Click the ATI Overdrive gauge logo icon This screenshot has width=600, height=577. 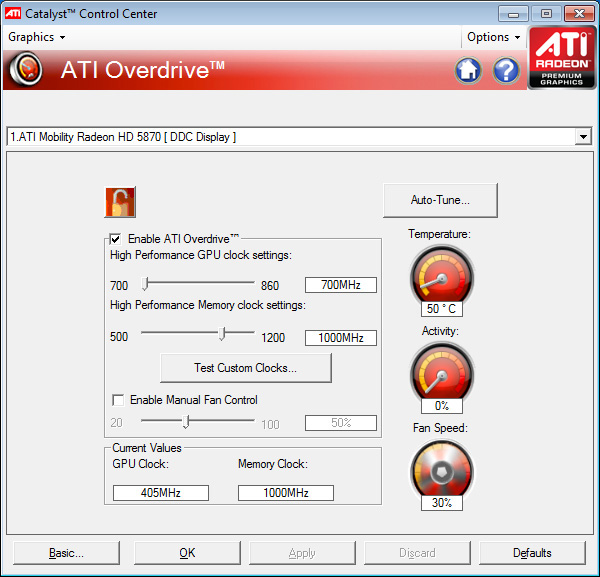coord(26,69)
